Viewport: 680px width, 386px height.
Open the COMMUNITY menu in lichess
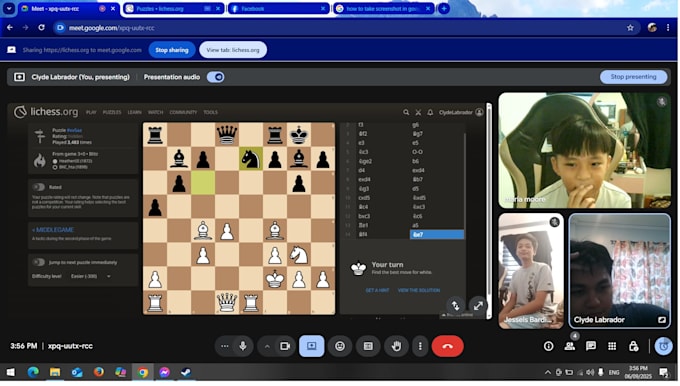tap(183, 112)
